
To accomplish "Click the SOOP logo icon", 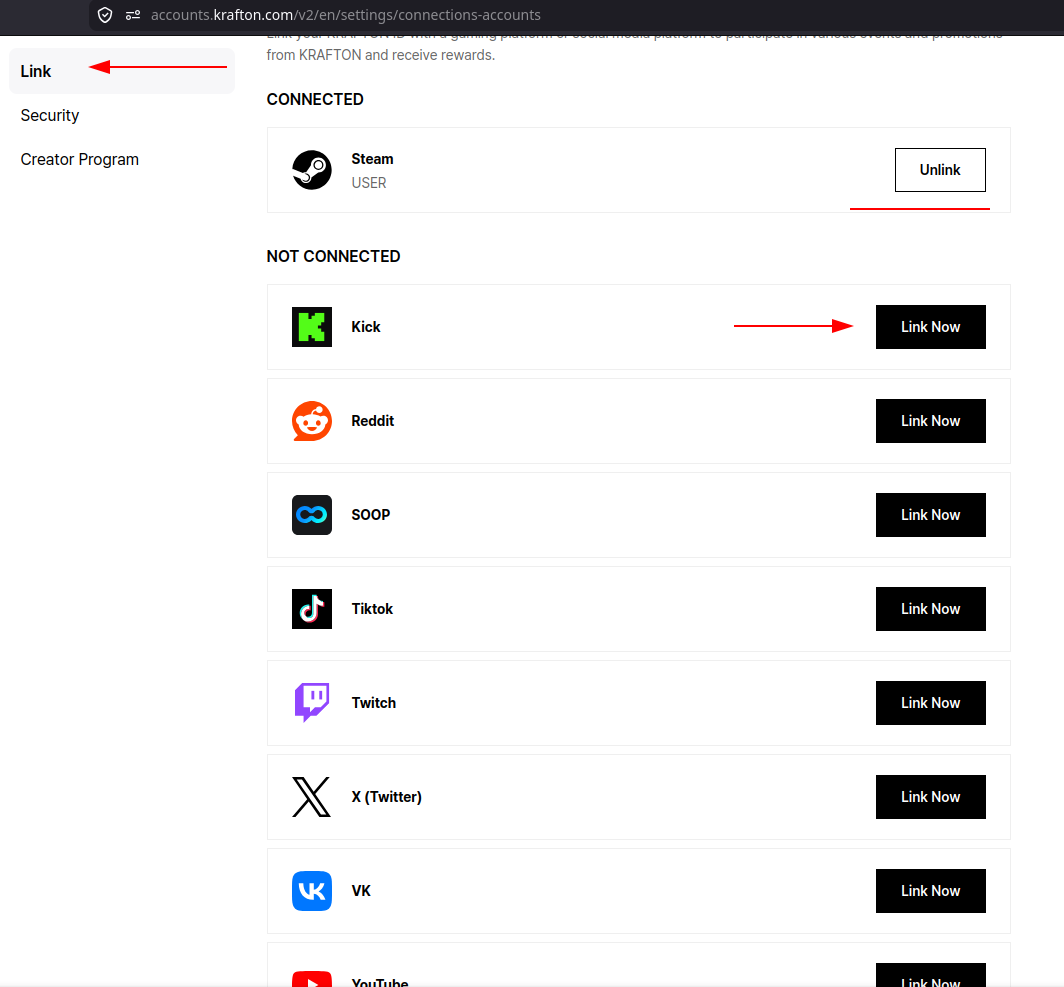I will point(311,515).
